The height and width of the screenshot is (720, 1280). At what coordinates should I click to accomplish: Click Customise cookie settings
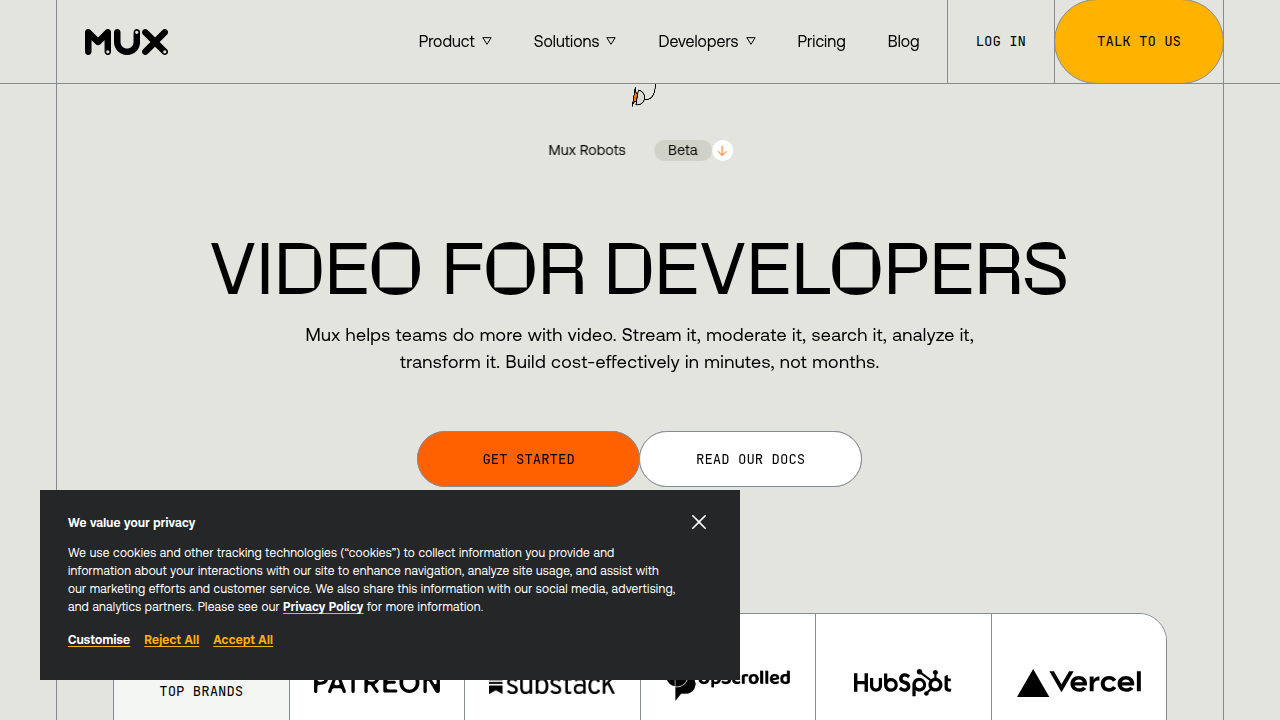[99, 640]
